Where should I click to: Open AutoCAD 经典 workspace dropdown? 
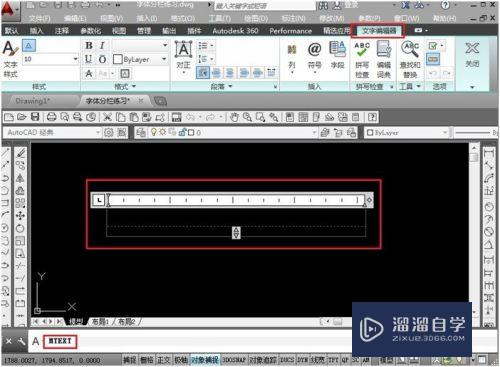point(52,133)
